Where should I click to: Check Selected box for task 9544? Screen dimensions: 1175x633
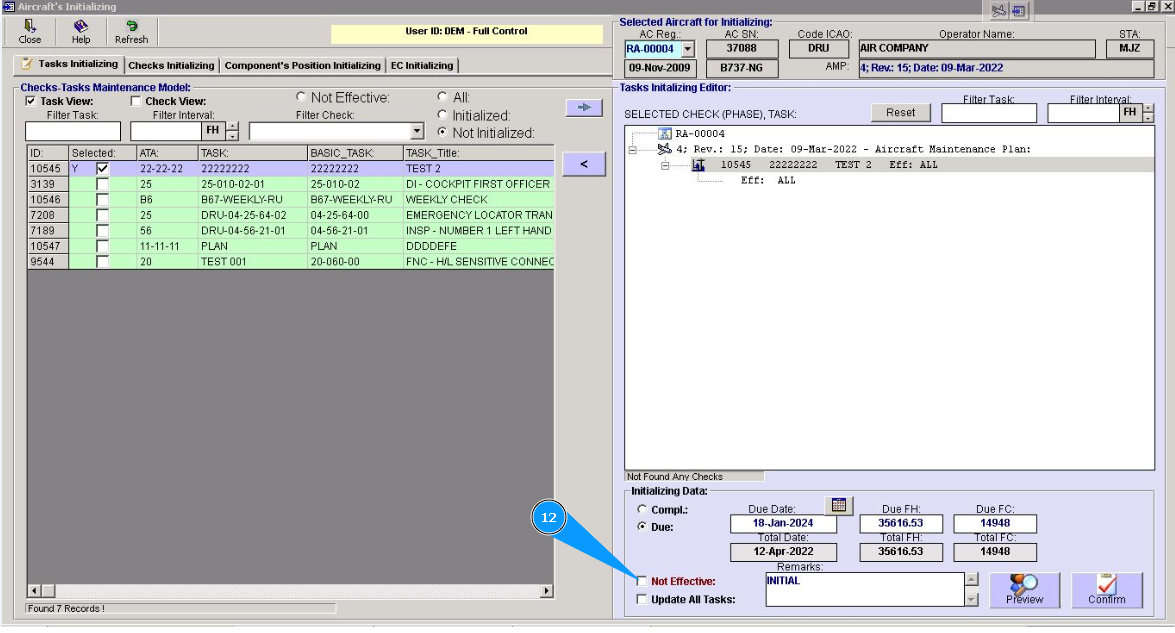point(103,261)
